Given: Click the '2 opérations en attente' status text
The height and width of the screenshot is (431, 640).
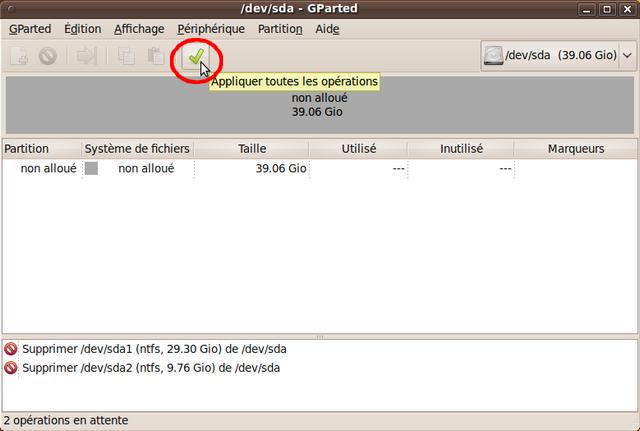Looking at the screenshot, I should pos(66,420).
